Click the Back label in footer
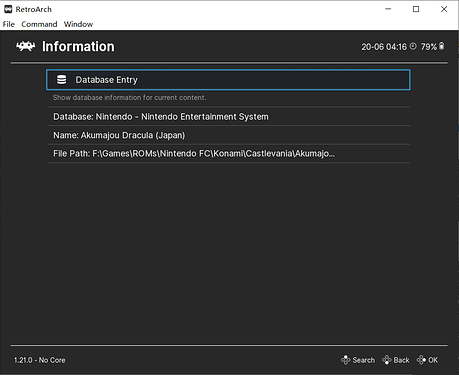 point(401,360)
